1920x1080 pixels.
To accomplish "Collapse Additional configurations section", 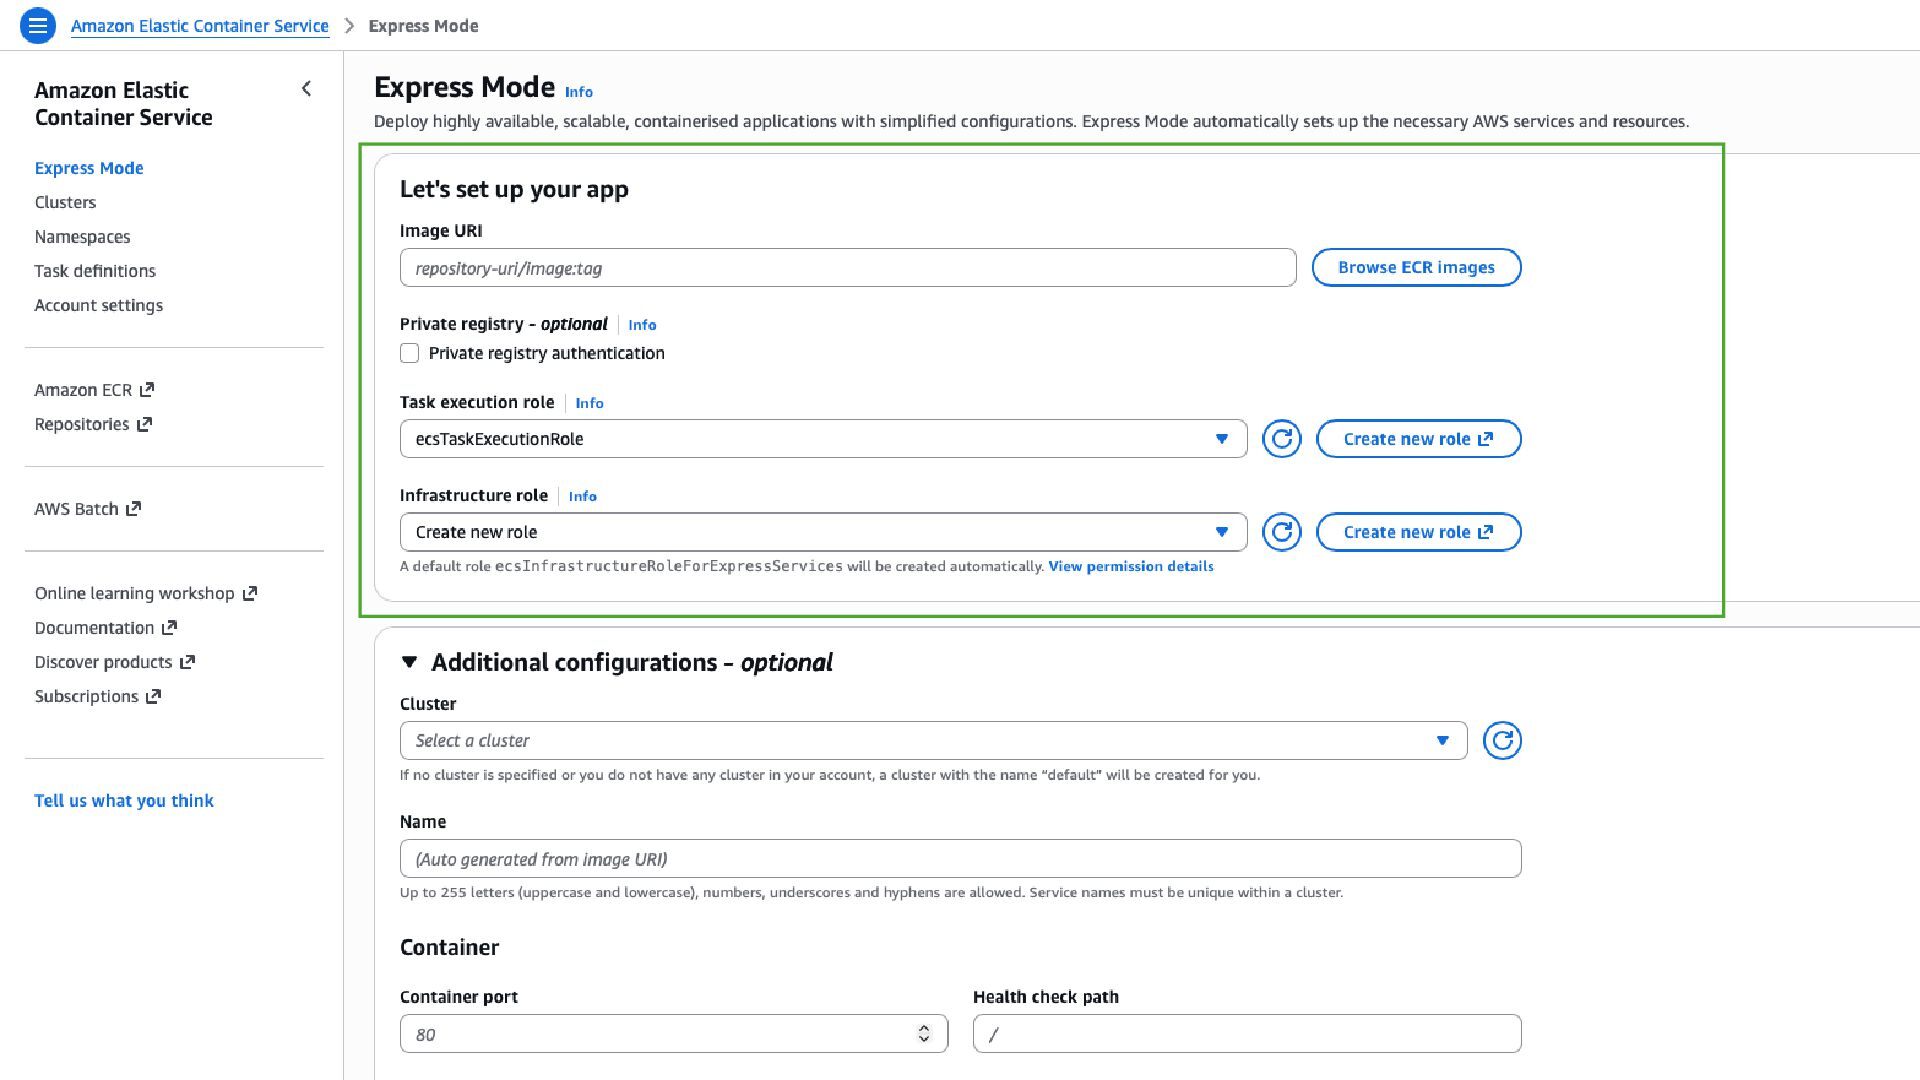I will [x=409, y=662].
